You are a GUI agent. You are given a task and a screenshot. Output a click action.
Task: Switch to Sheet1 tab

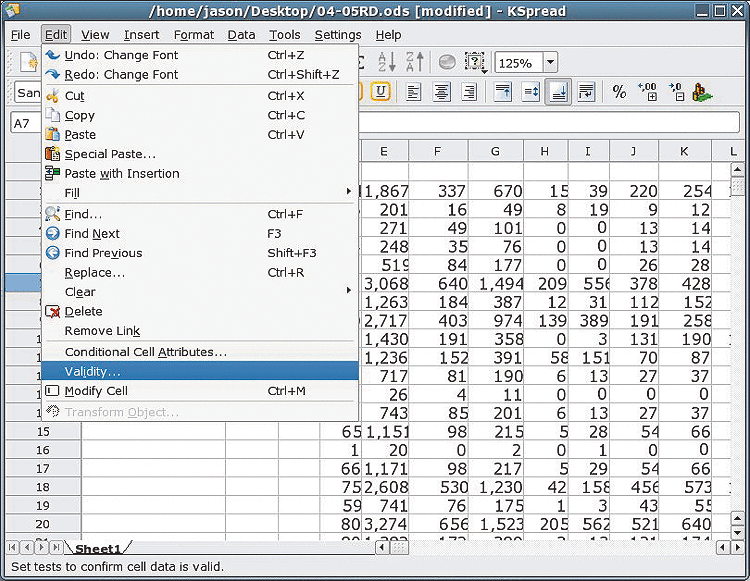pyautogui.click(x=98, y=548)
